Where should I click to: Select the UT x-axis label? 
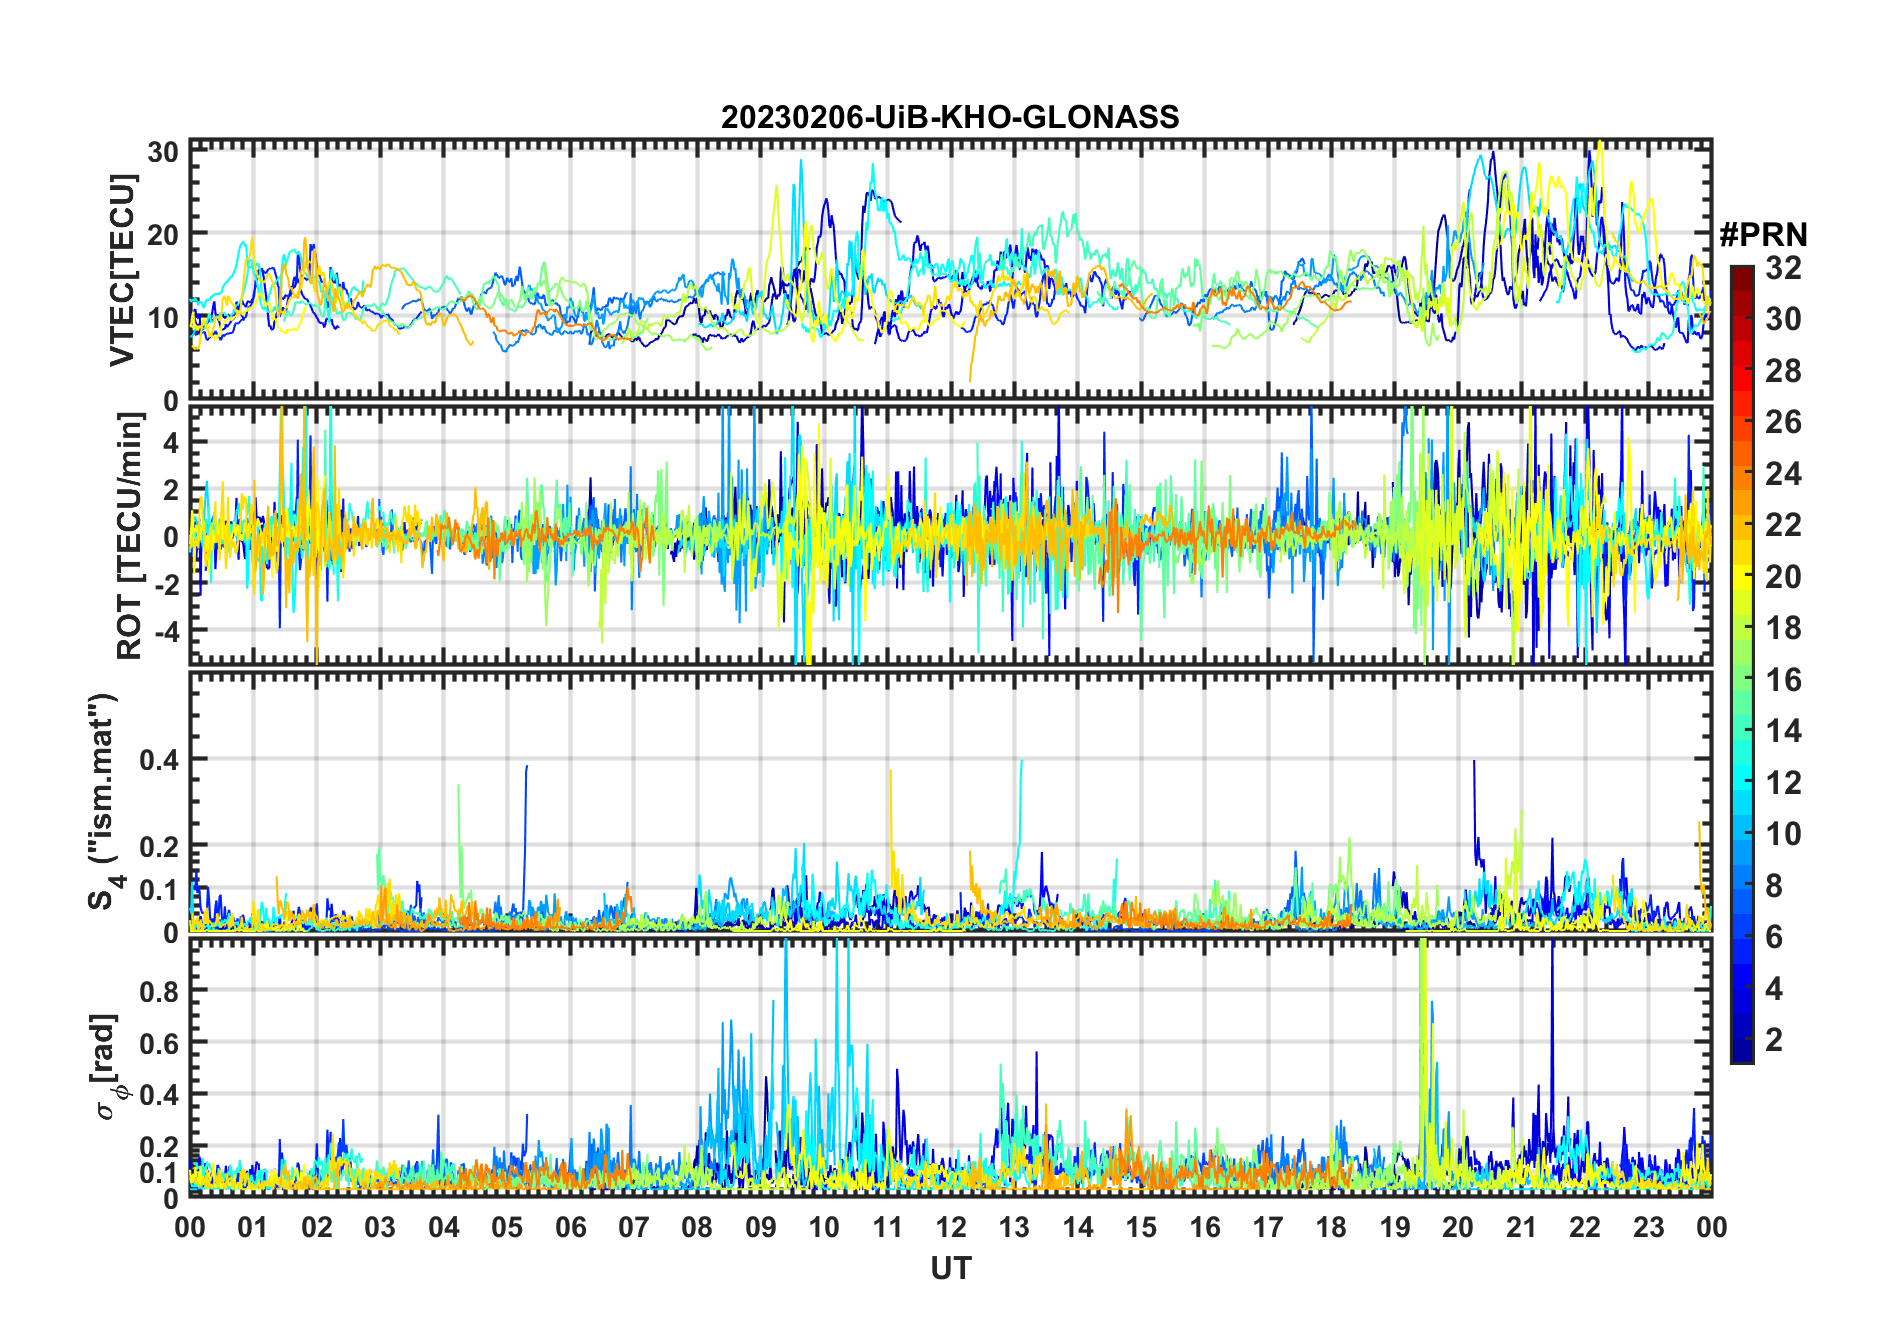(951, 1269)
